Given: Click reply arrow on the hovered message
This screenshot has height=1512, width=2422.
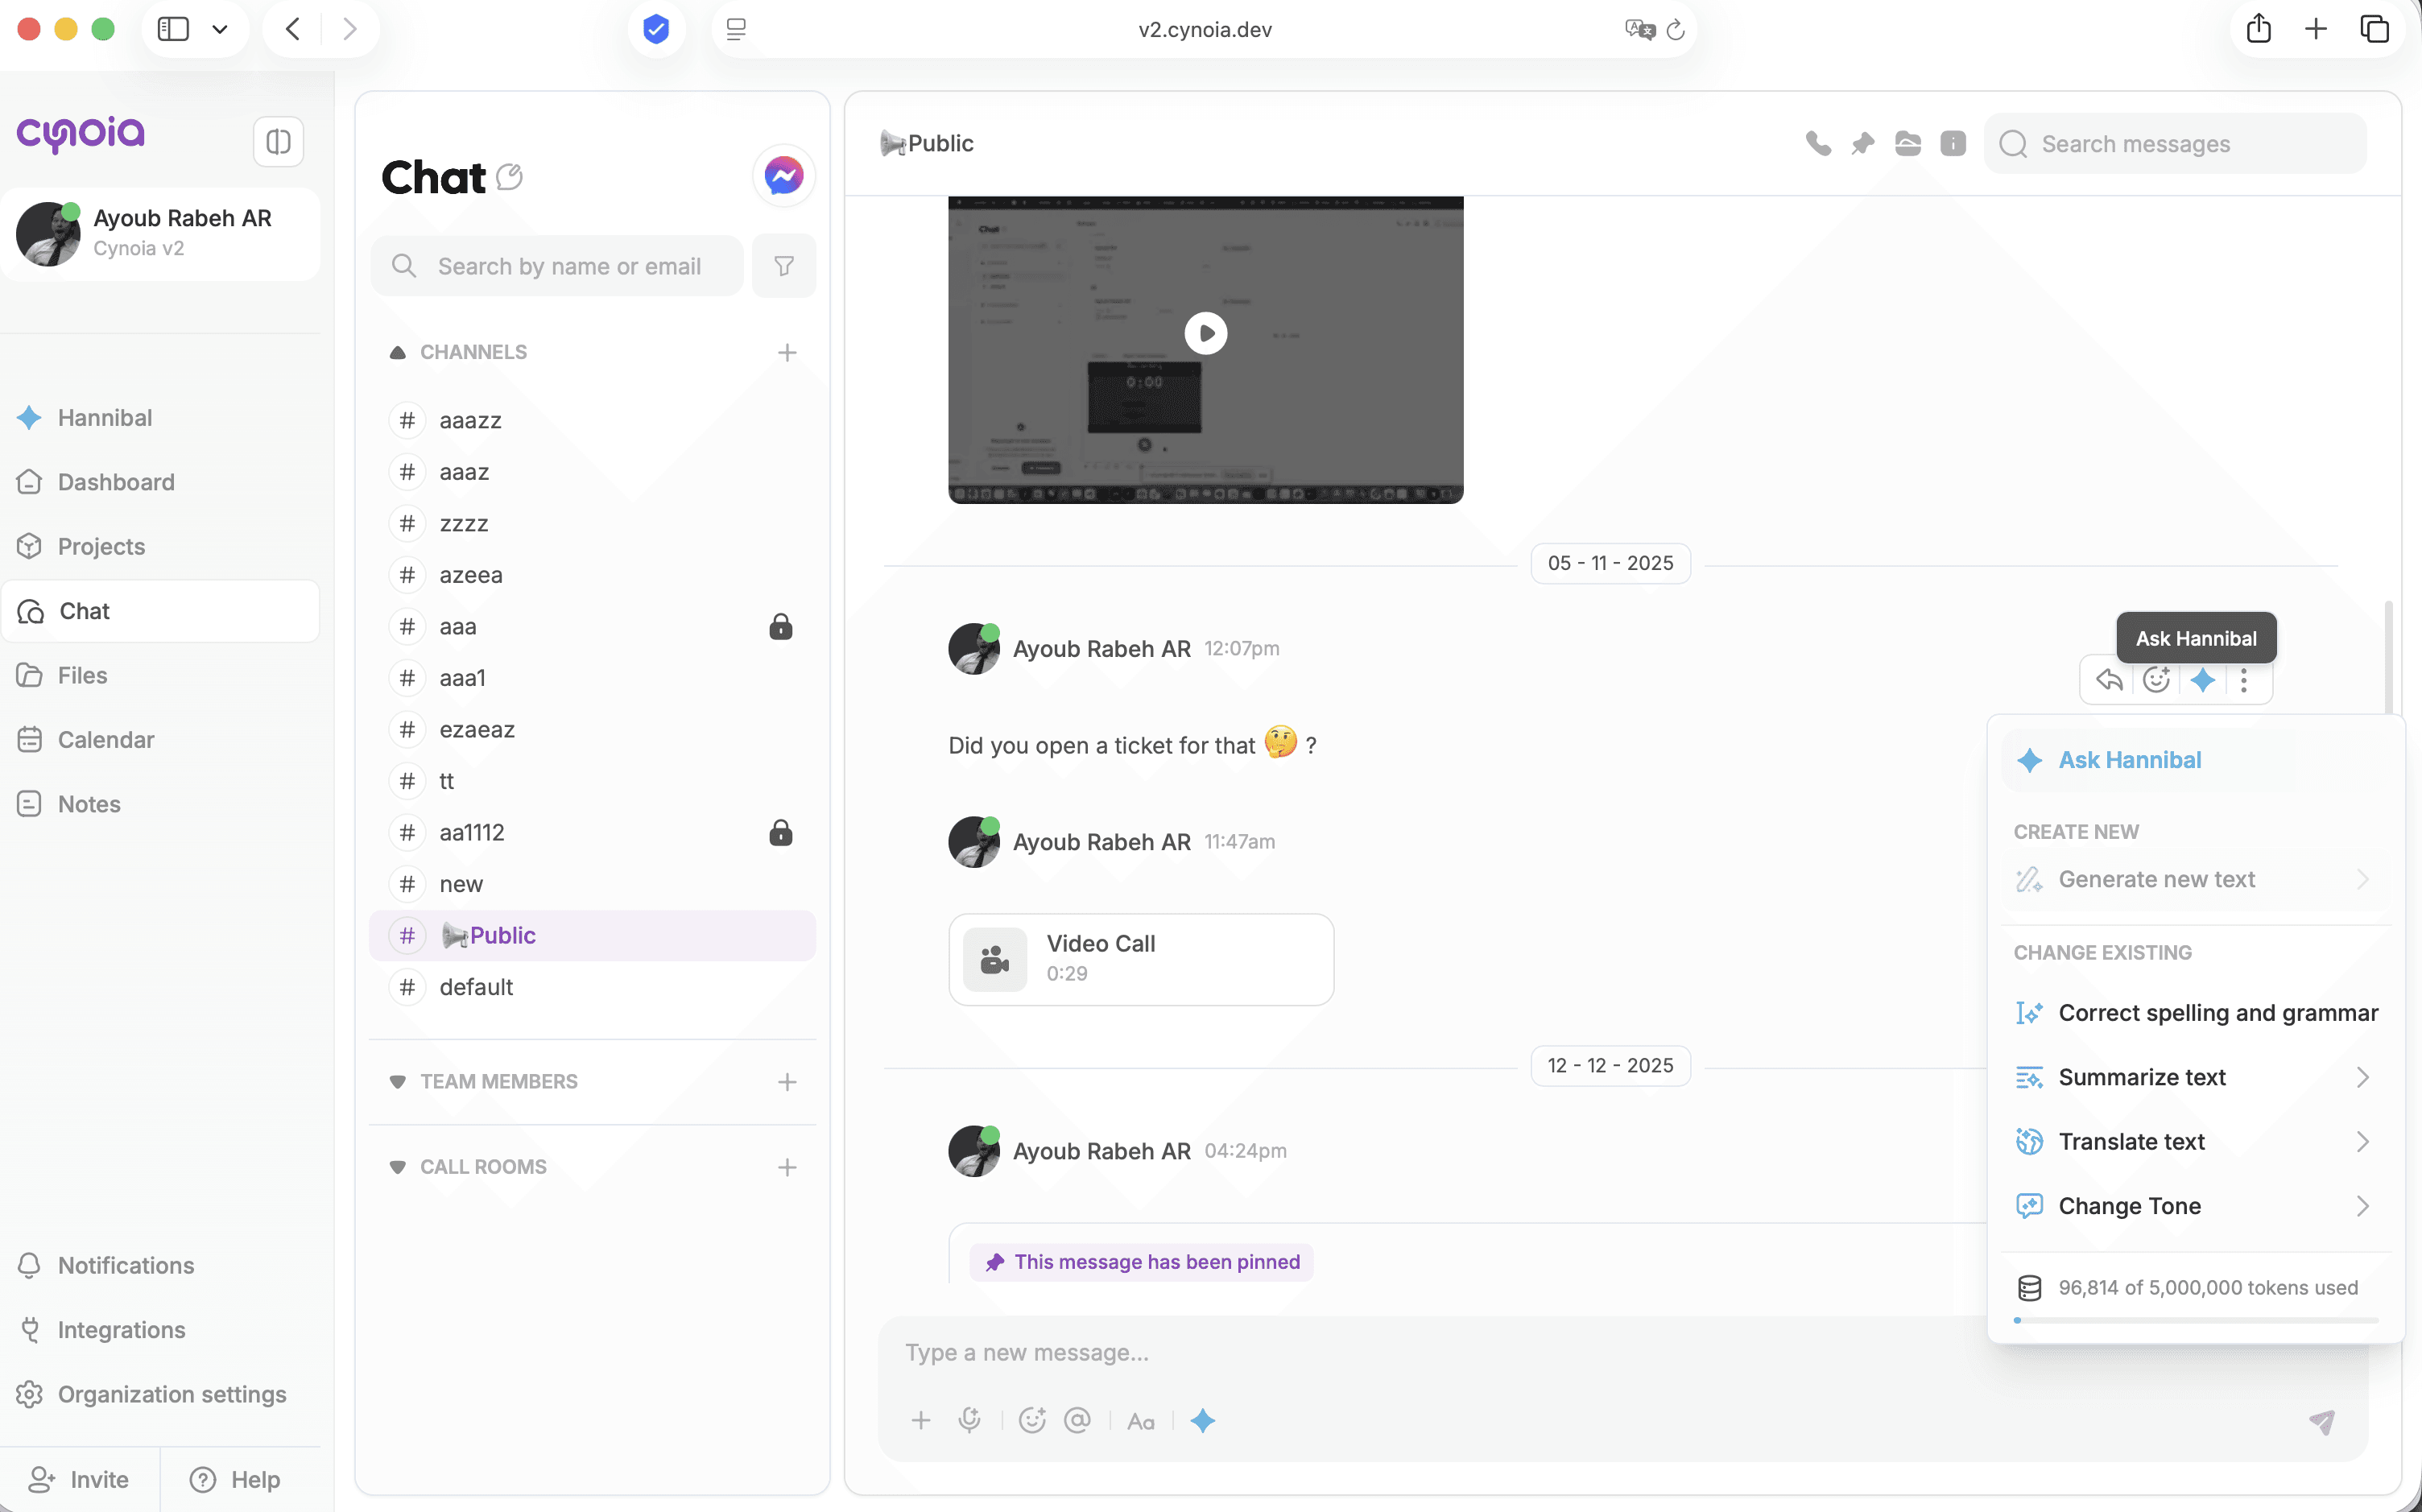Looking at the screenshot, I should [2109, 680].
